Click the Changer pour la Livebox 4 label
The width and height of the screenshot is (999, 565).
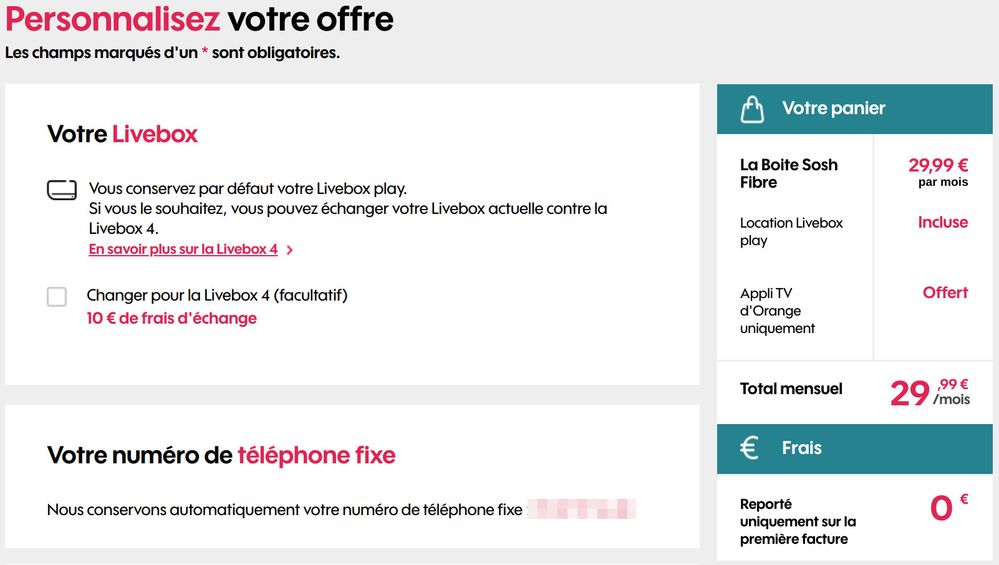(217, 295)
